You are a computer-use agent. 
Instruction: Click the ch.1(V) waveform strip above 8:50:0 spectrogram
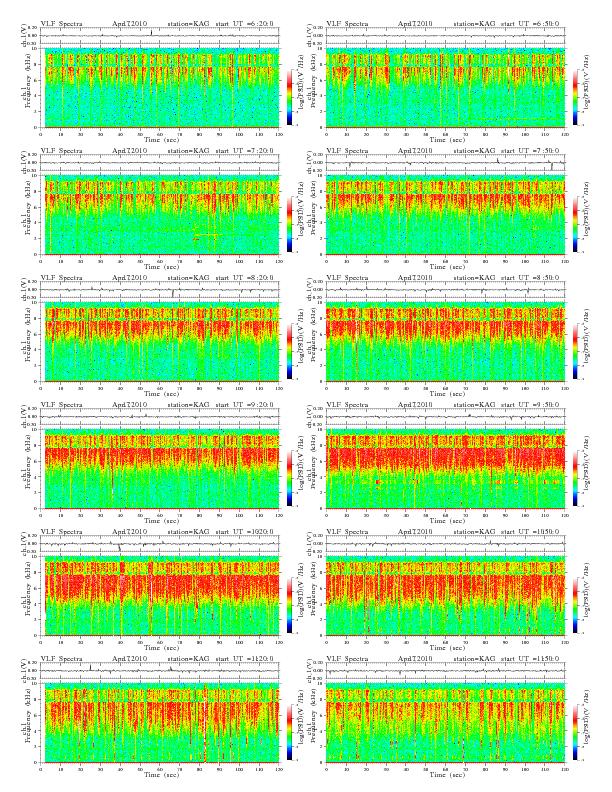445,290
